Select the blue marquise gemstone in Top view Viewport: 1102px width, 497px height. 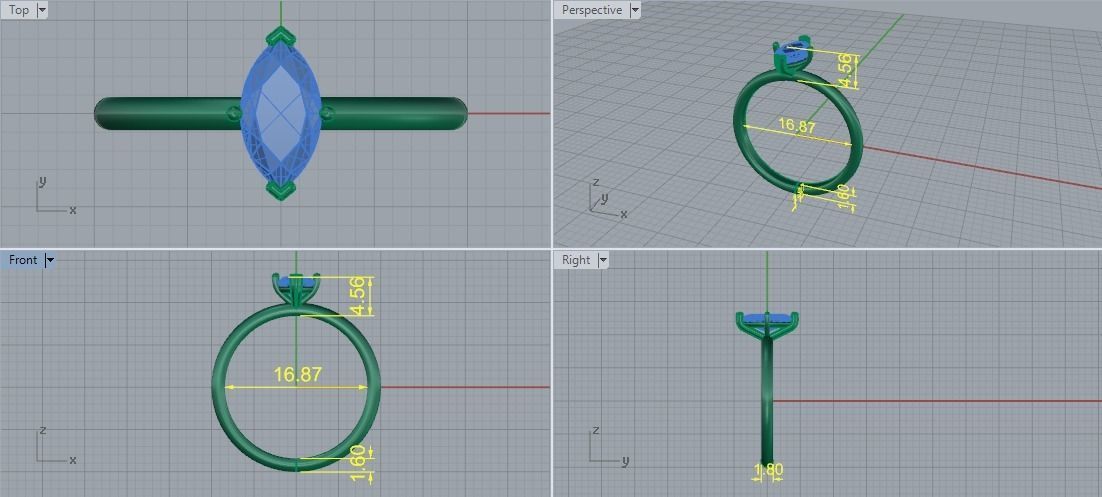[281, 112]
